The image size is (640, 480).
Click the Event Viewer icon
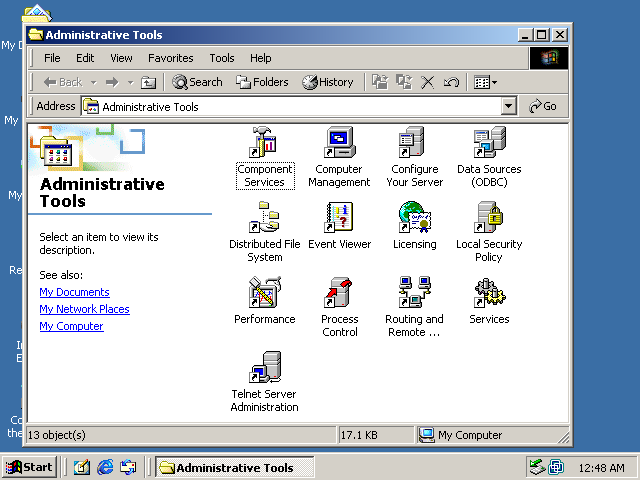pyautogui.click(x=339, y=218)
